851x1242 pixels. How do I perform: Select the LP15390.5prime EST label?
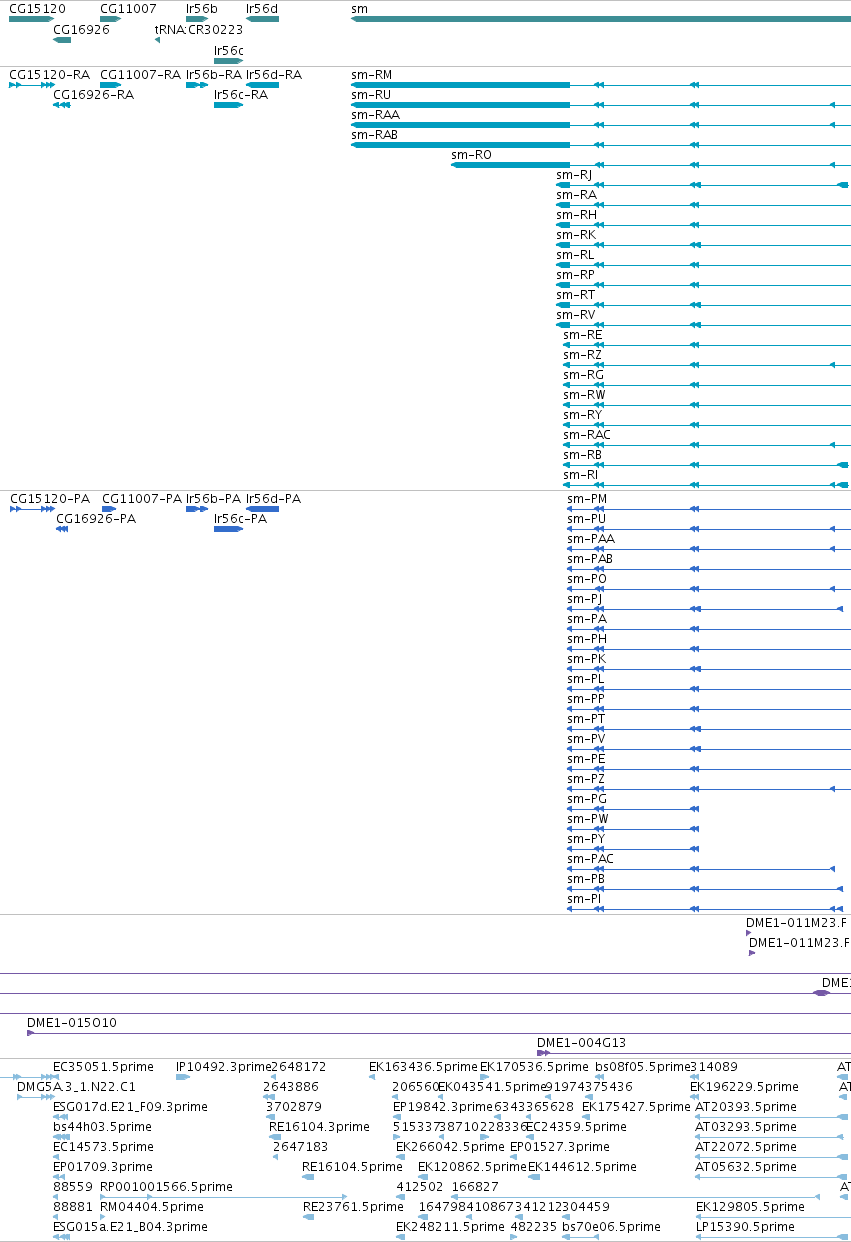coord(746,1227)
